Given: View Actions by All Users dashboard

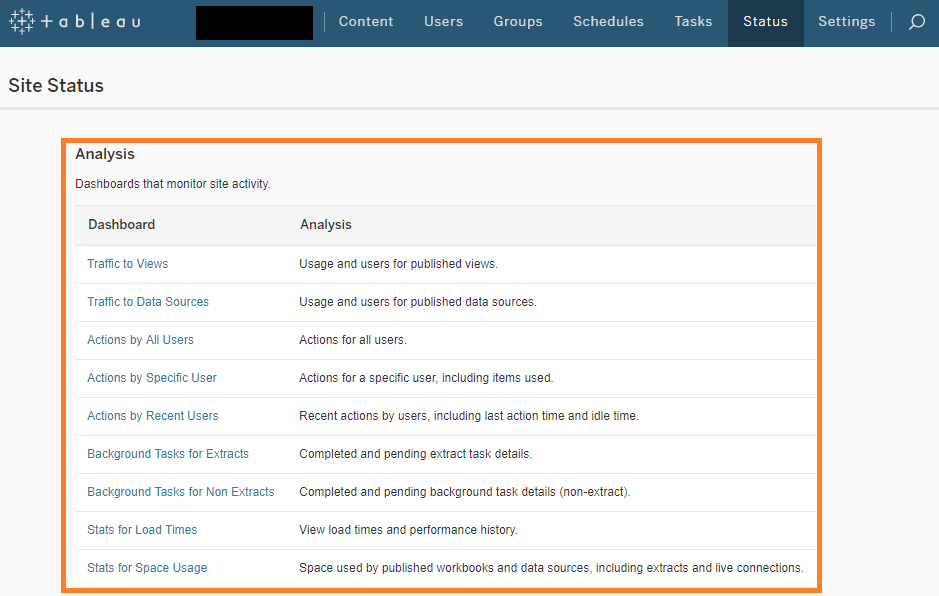Looking at the screenshot, I should coord(140,340).
